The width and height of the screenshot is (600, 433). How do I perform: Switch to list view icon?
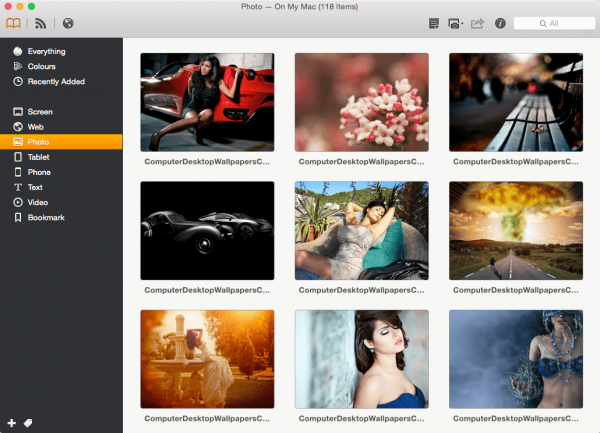click(x=434, y=23)
